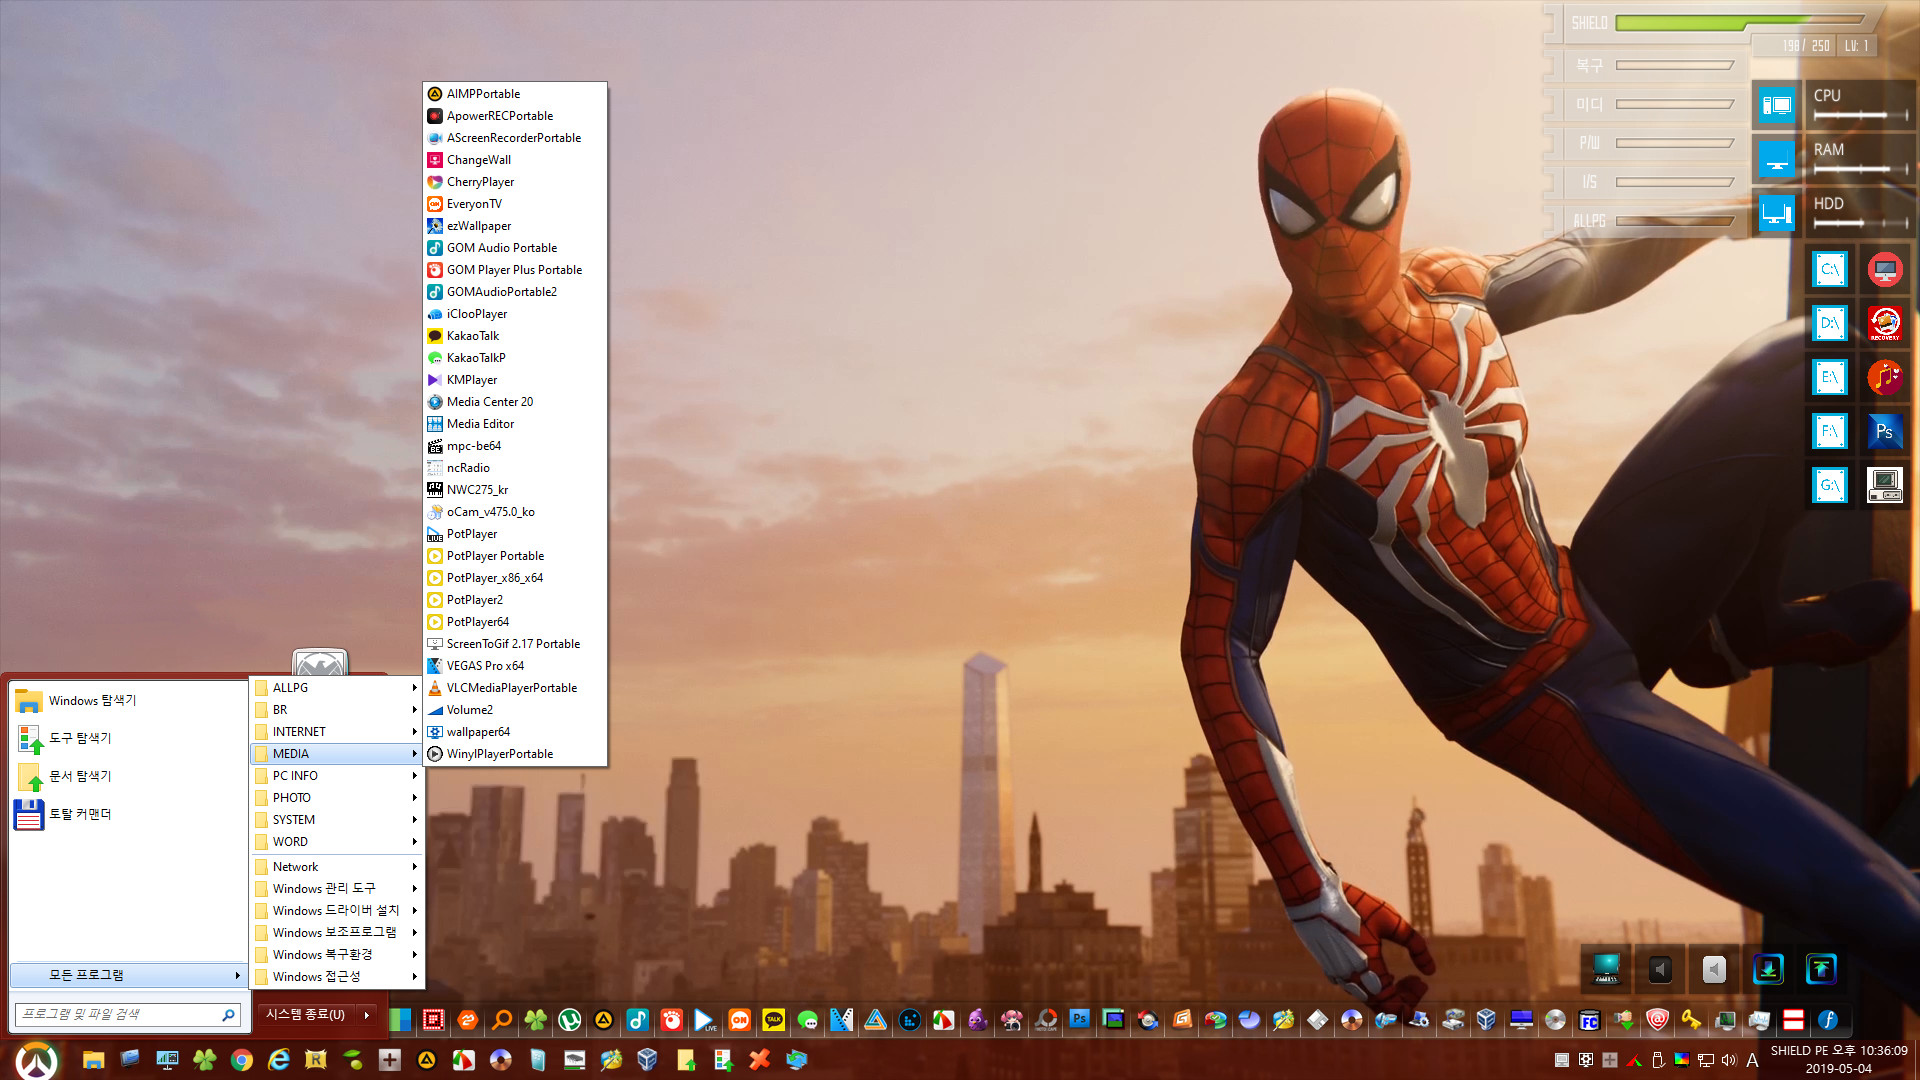1920x1080 pixels.
Task: Open the F:\ drive widget
Action: [x=1830, y=432]
